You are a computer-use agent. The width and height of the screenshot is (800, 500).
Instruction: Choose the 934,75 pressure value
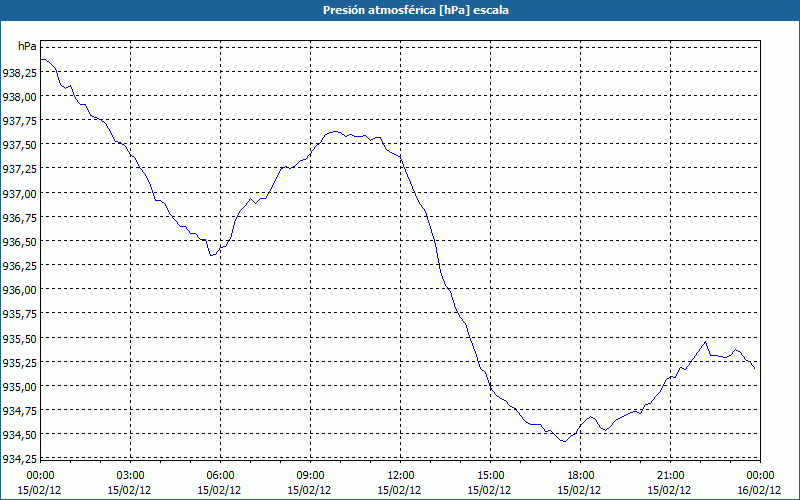pos(19,411)
